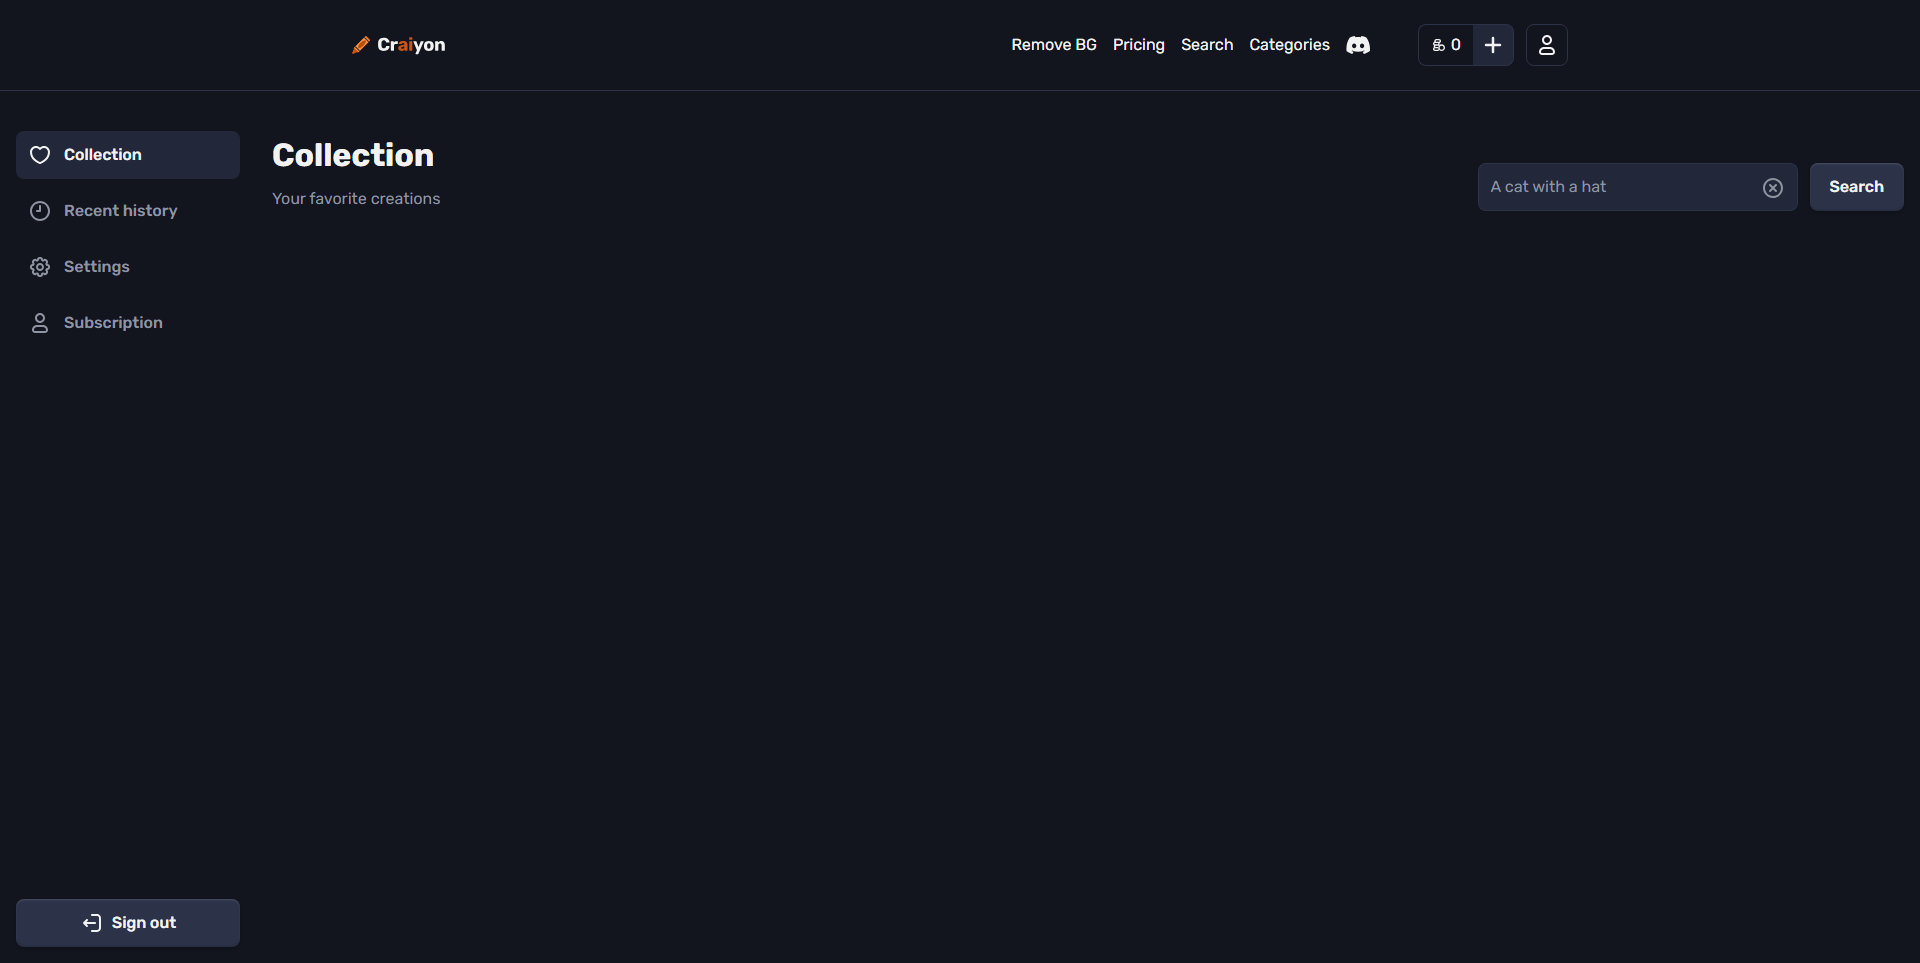The width and height of the screenshot is (1920, 963).
Task: Open Search in the top navigation
Action: click(1206, 45)
